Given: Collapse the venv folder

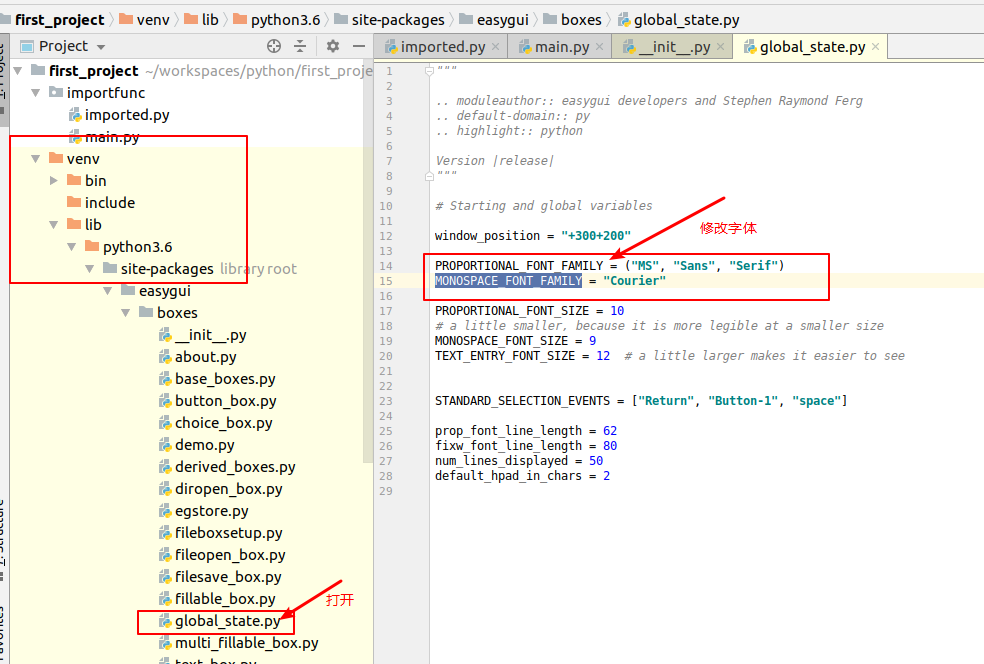Looking at the screenshot, I should (36, 158).
